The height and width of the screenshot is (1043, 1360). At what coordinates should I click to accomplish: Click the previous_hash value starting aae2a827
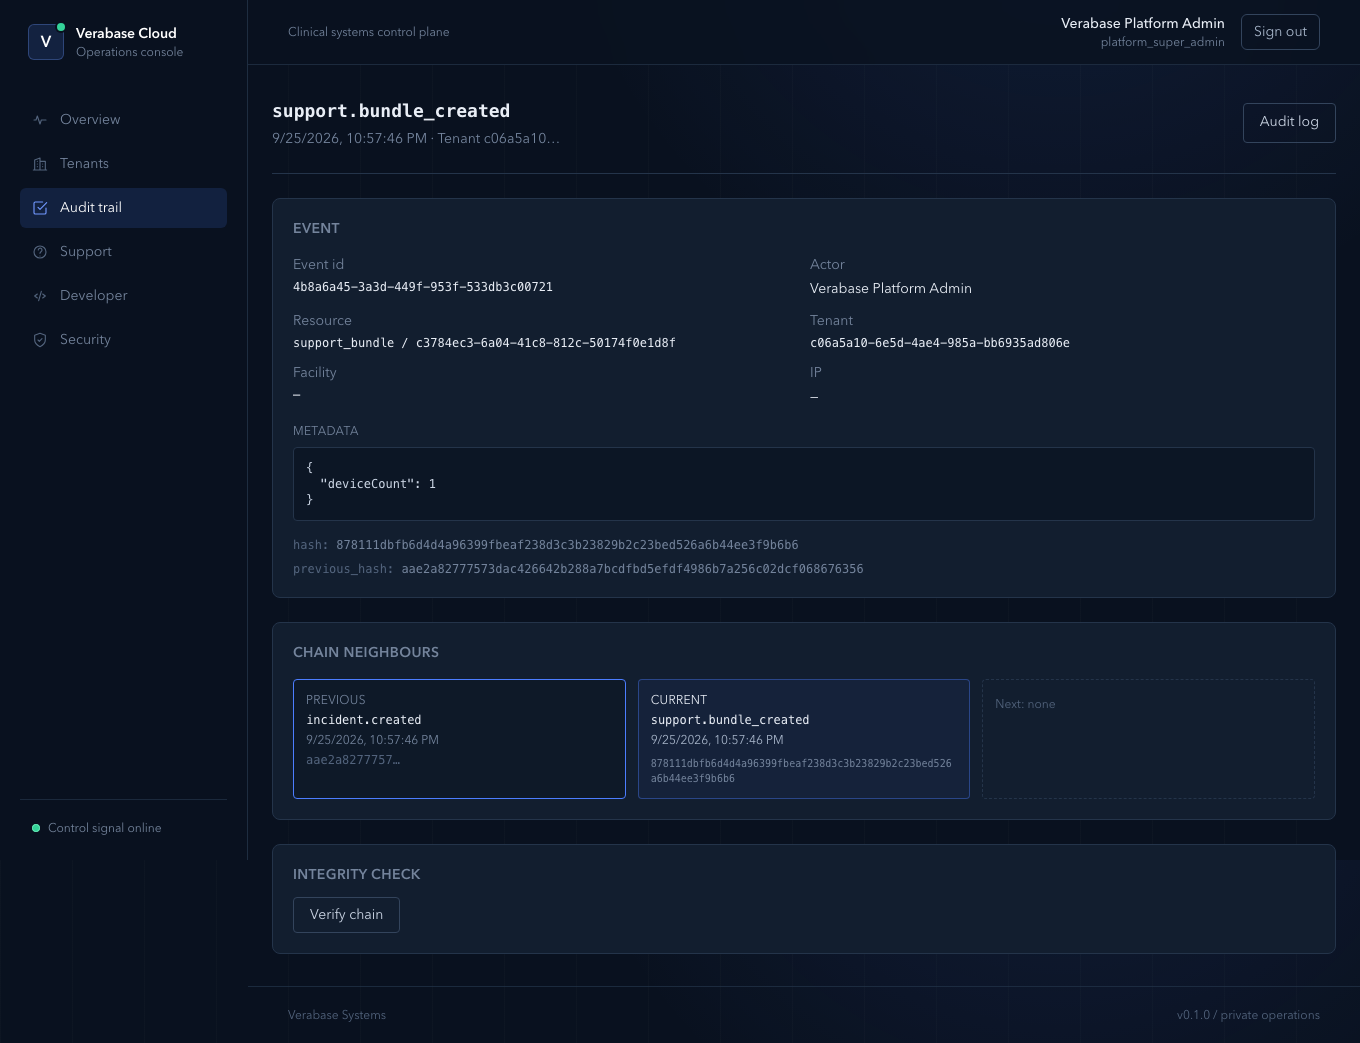(x=632, y=569)
